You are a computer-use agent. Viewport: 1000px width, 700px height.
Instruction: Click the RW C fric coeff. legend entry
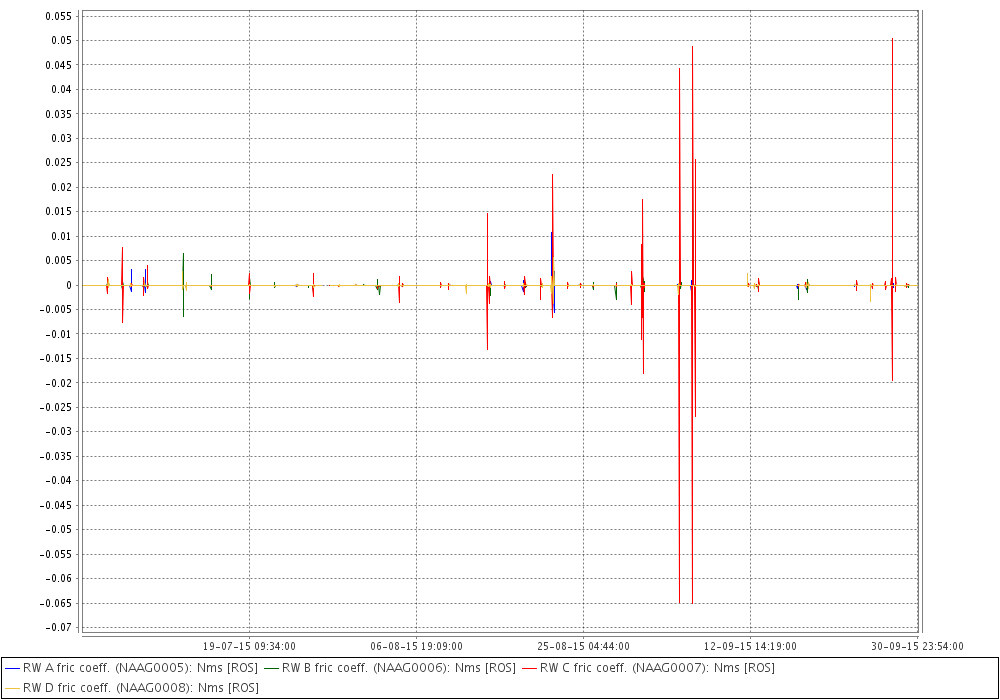point(649,668)
